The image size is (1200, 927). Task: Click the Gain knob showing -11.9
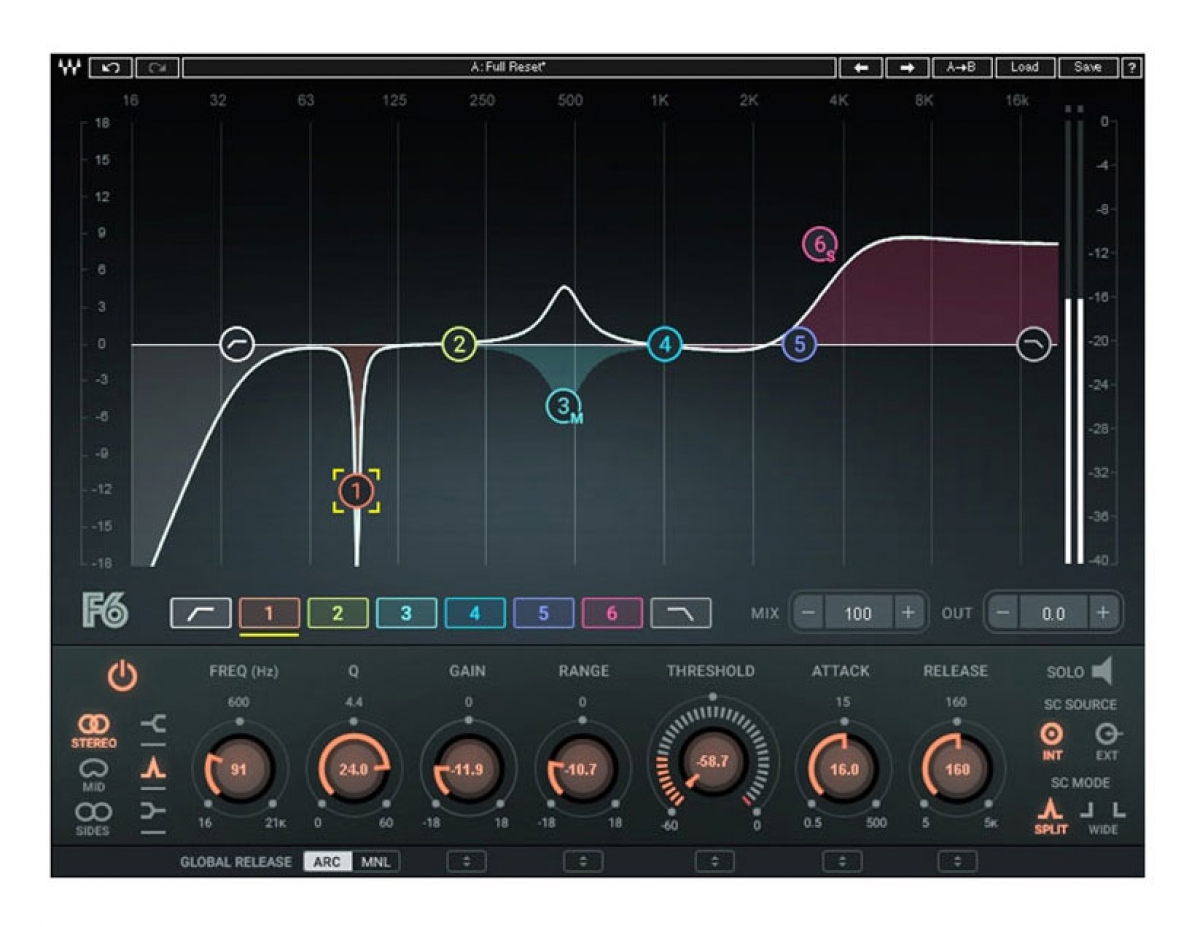pos(467,770)
